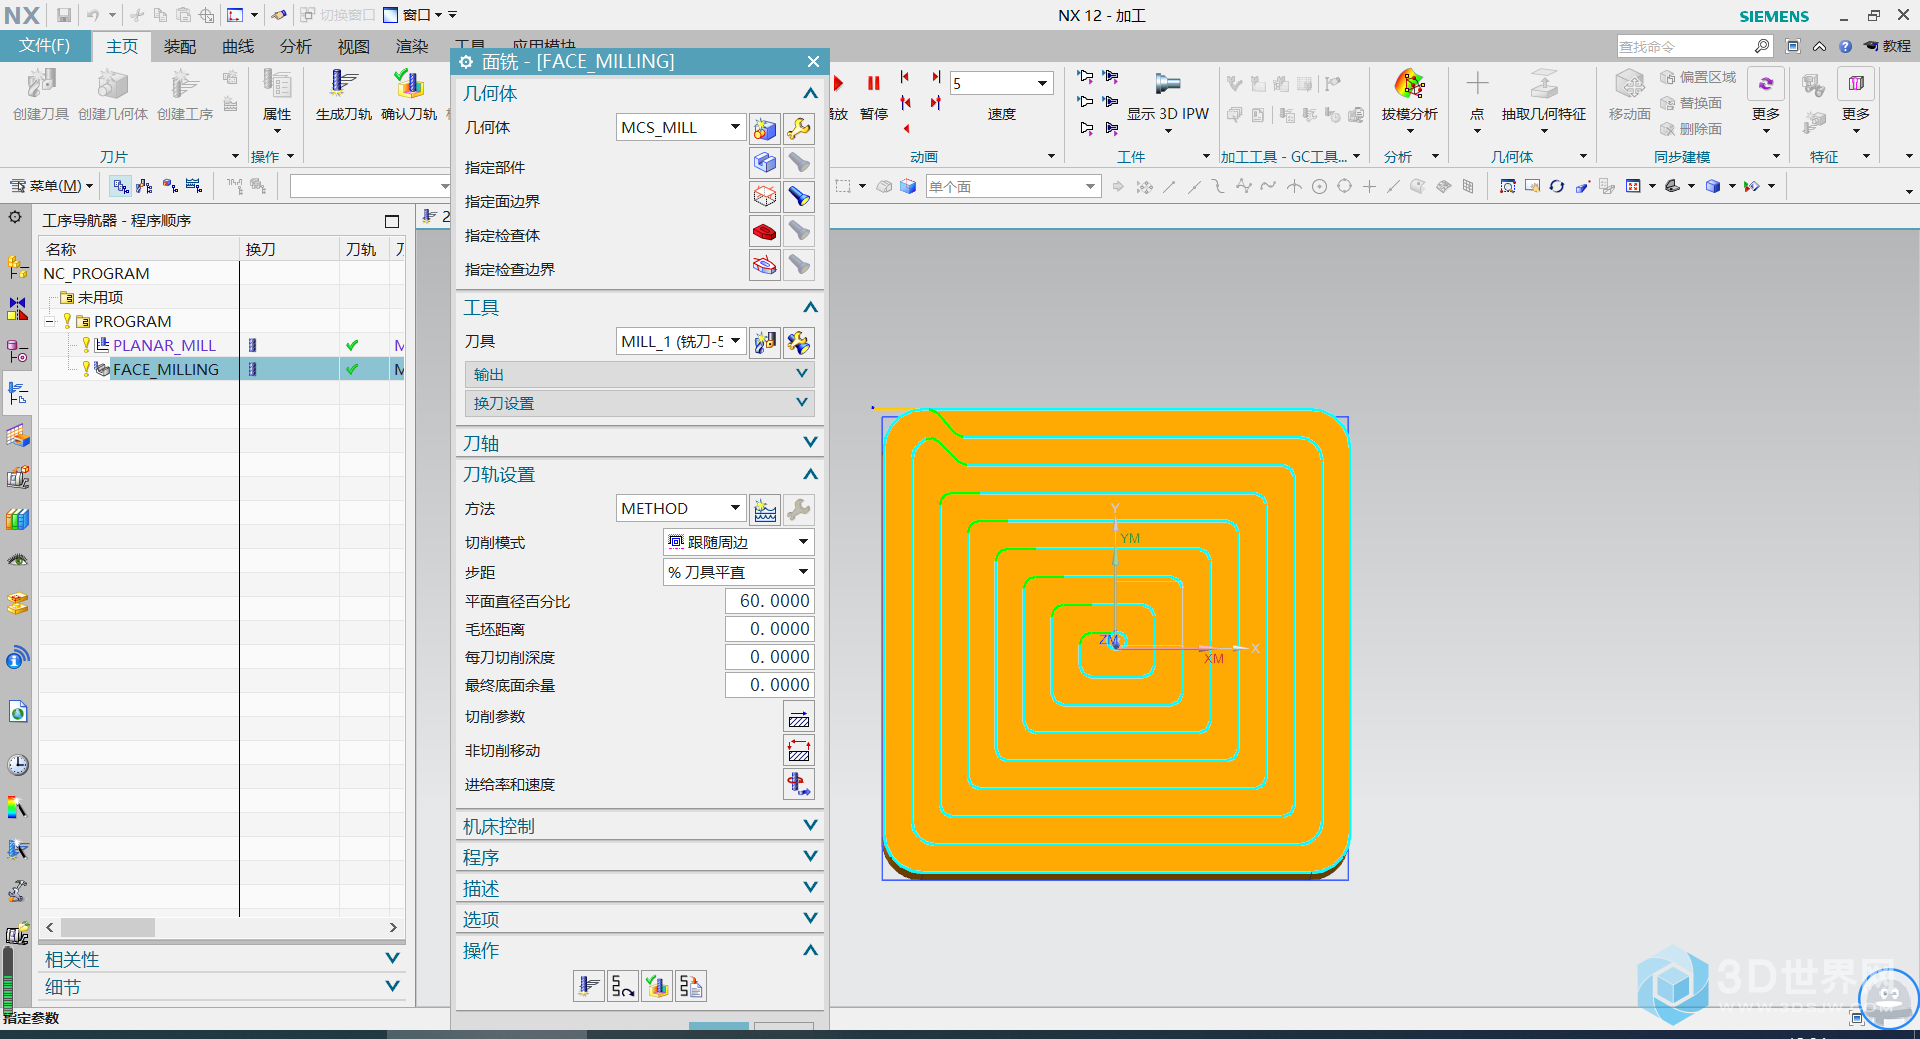Click the navigator horizontal scrollbar right arrow
1920x1039 pixels.
393,927
